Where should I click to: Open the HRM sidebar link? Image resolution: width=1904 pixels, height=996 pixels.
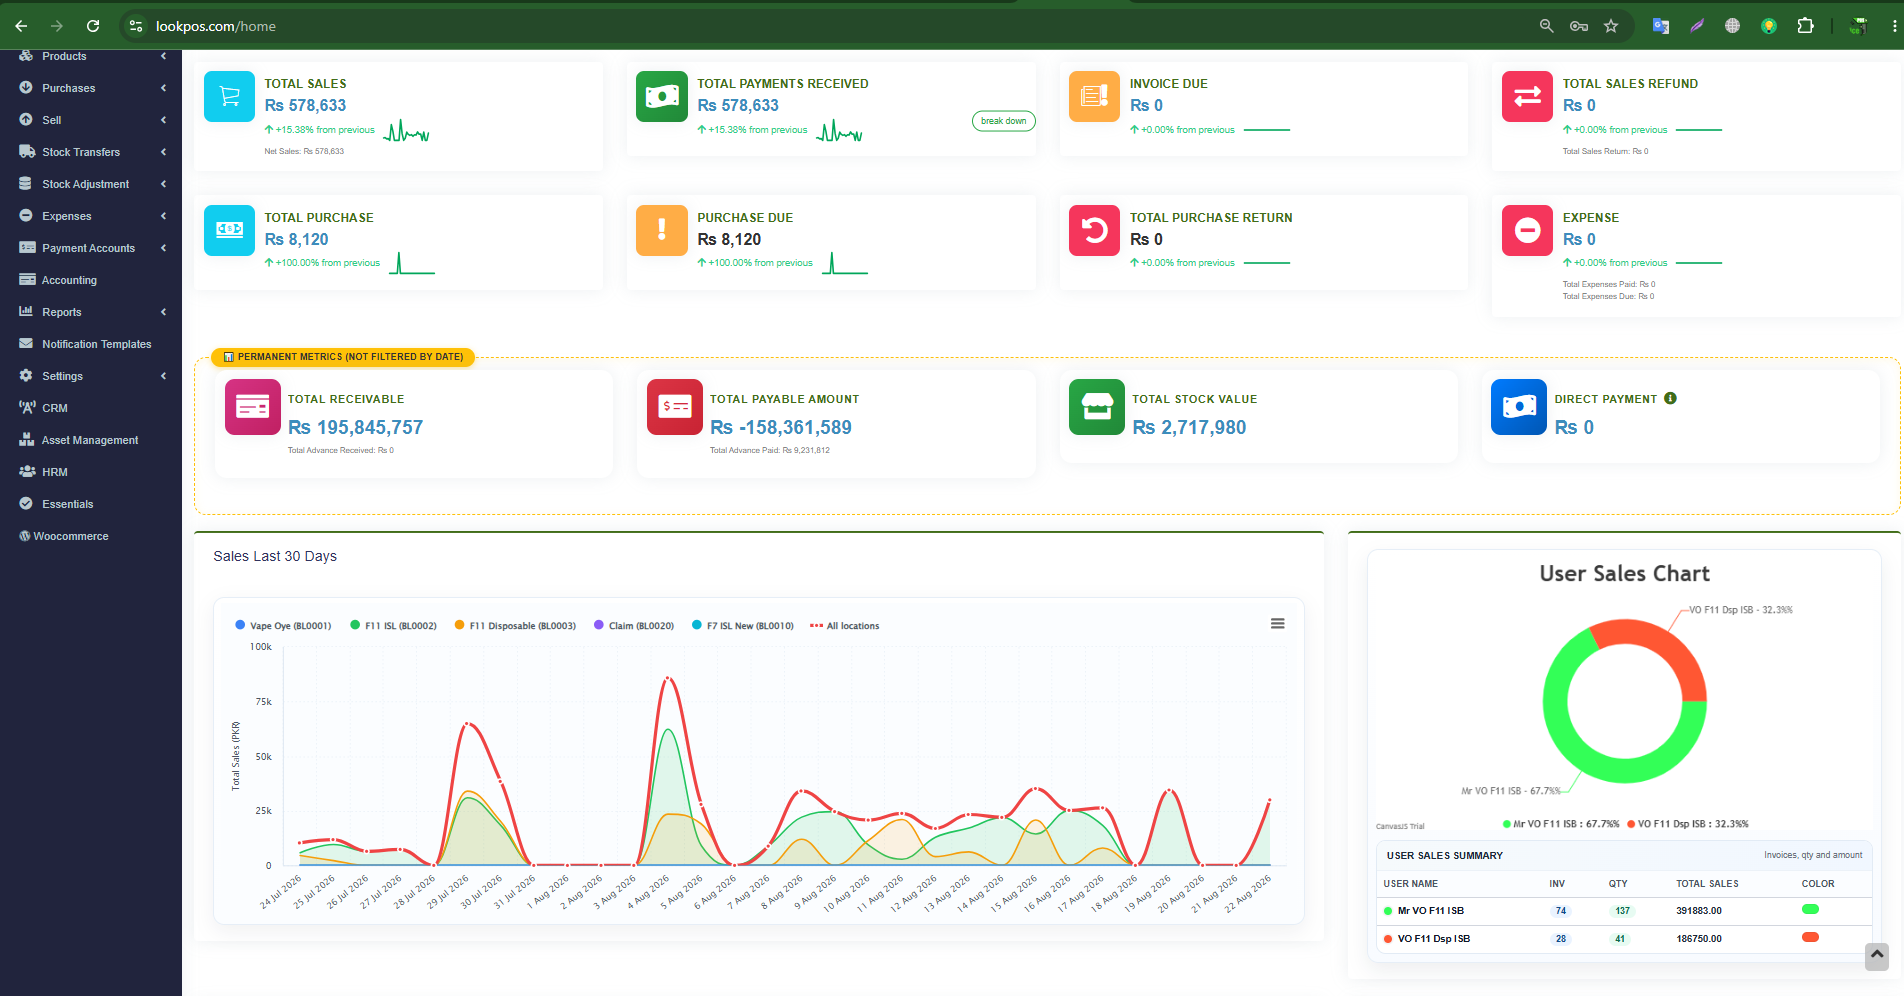[x=91, y=472]
